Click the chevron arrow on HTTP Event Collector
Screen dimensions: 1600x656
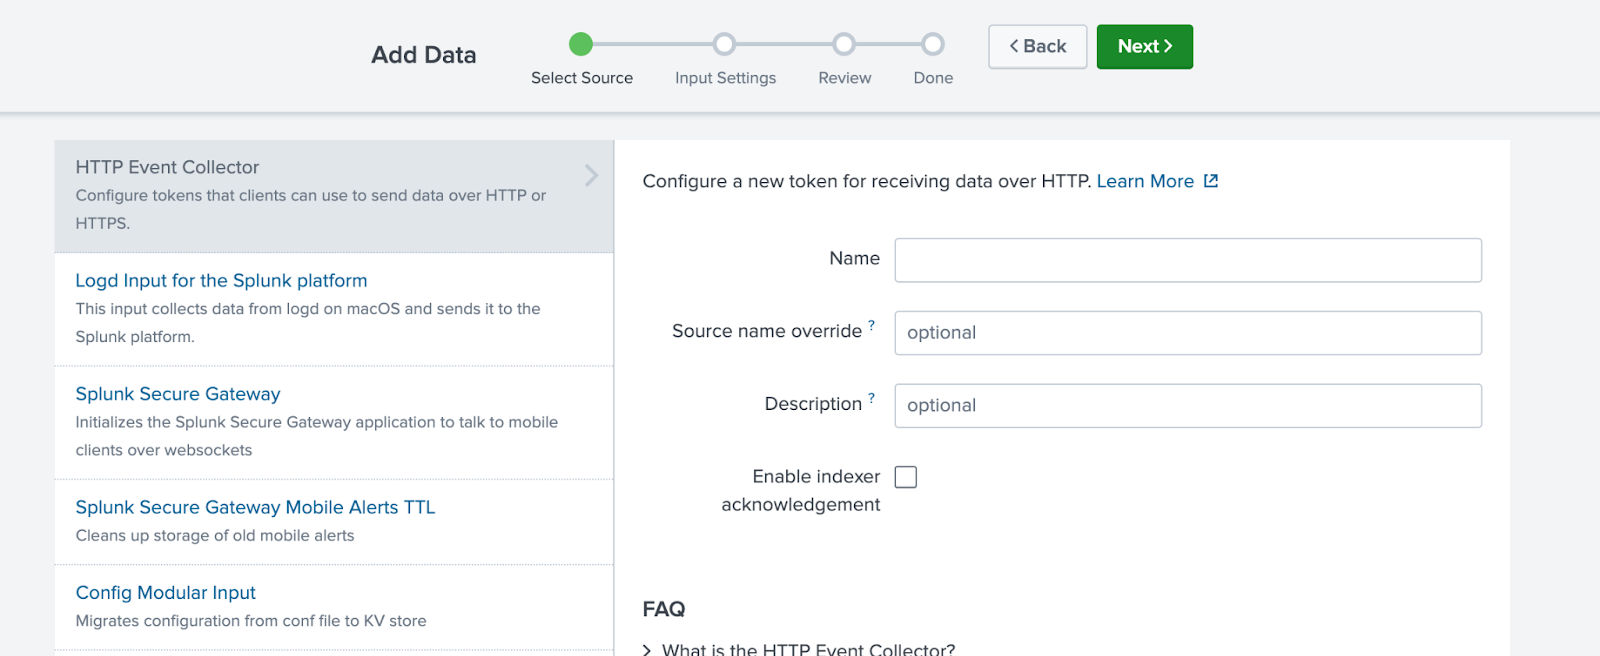point(591,176)
